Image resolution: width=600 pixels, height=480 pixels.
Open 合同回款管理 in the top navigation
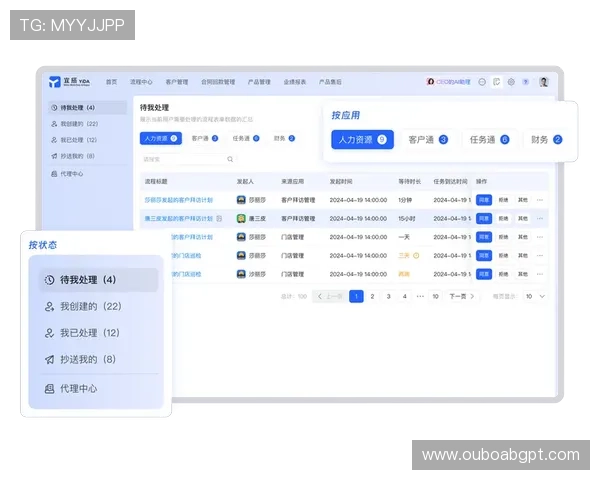(218, 82)
